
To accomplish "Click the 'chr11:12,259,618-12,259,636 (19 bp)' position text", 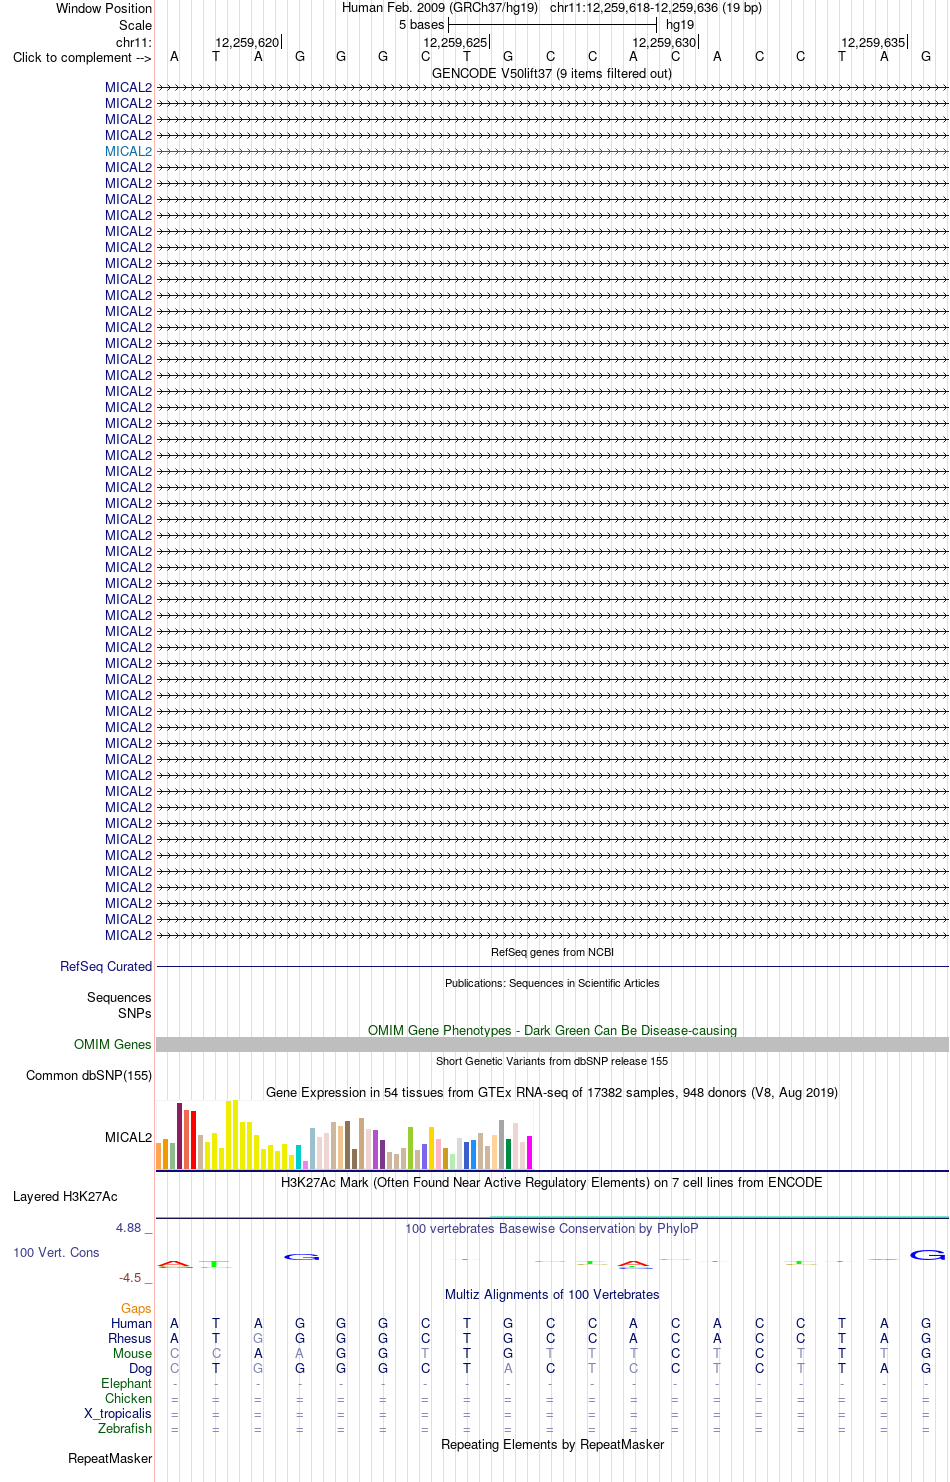I will click(x=656, y=7).
